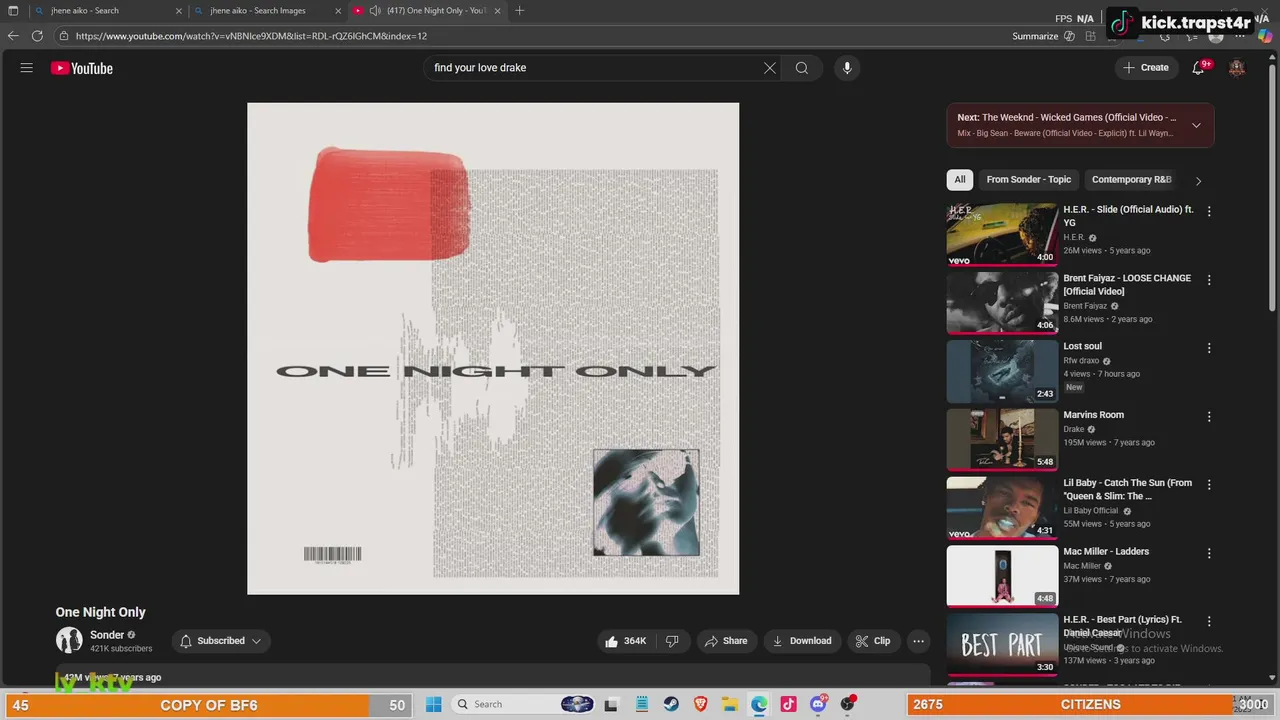
Task: Open the Subscribed notification options dropdown
Action: click(221, 641)
